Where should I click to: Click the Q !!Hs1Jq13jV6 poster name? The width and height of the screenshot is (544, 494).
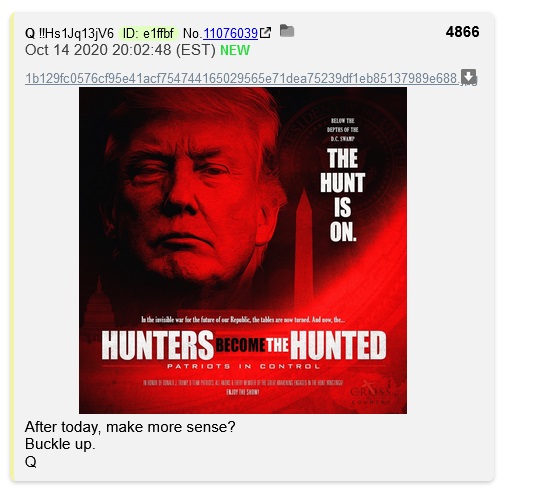click(x=69, y=33)
